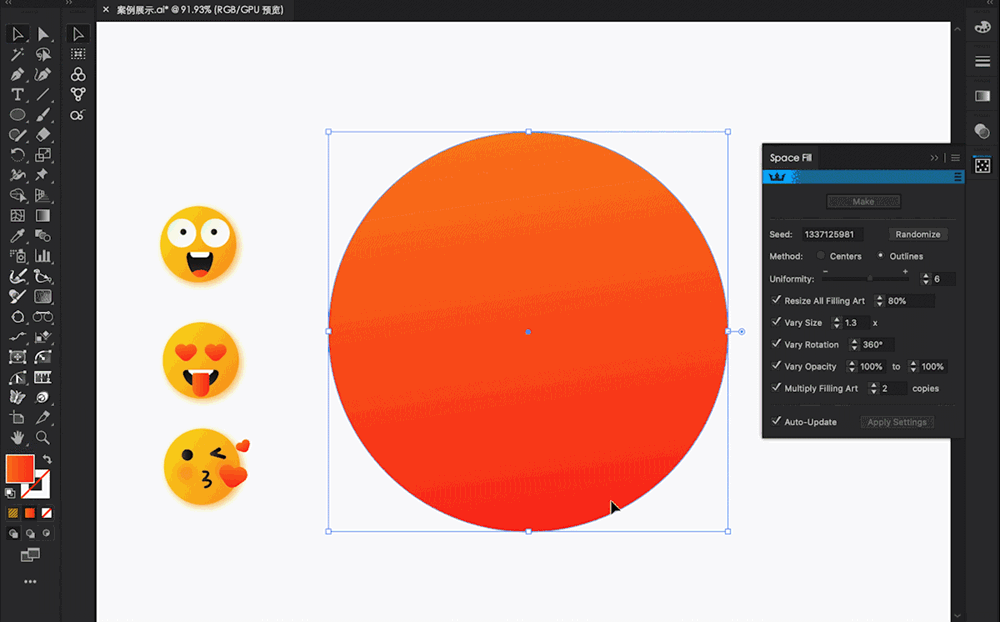Open the Gradient panel icon
The width and height of the screenshot is (1000, 622).
[982, 96]
